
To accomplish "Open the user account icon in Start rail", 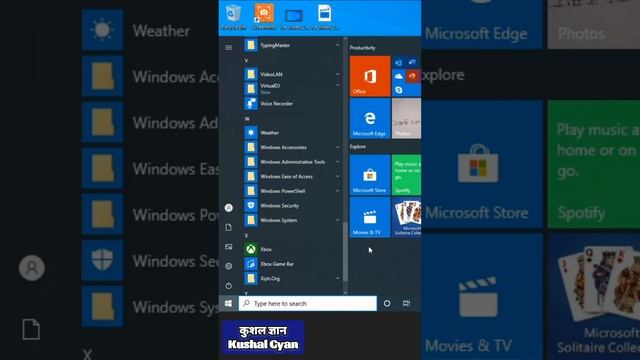I will pos(229,208).
